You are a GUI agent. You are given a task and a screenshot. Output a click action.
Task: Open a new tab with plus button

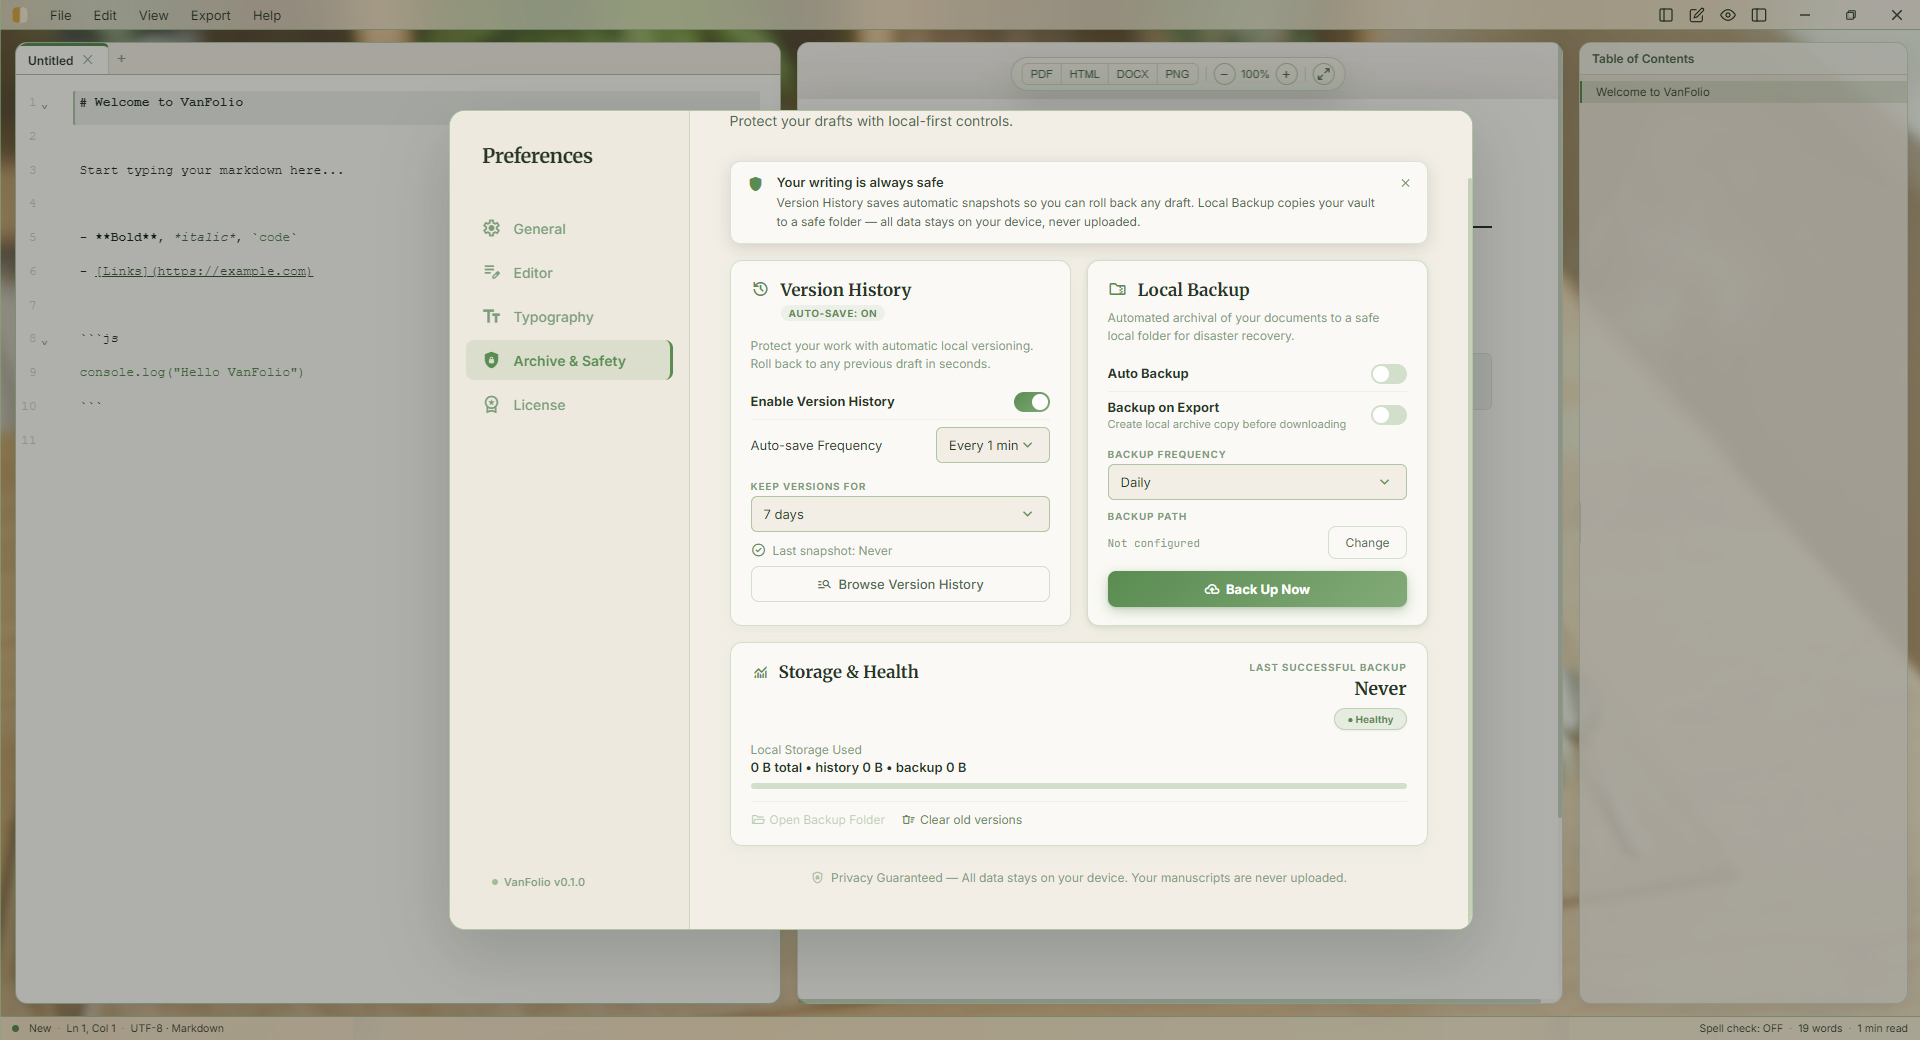tap(121, 58)
